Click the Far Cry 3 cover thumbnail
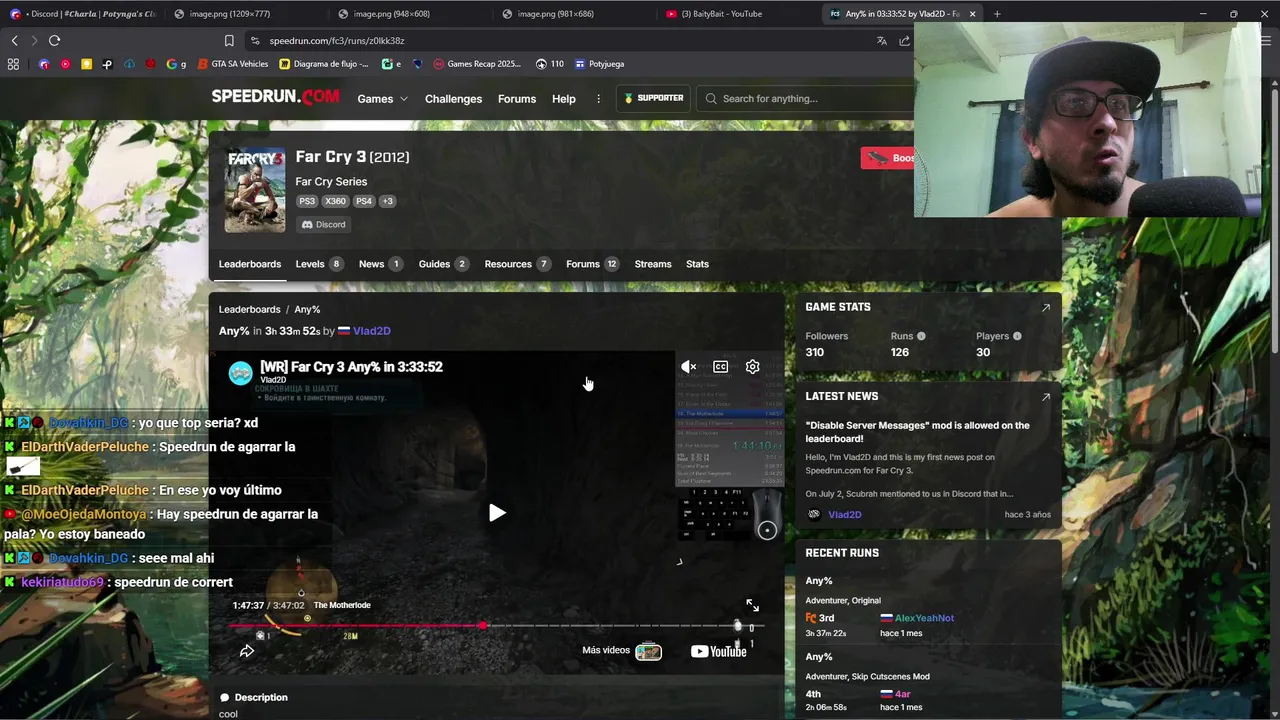Screen dimensions: 1280x720 click(x=255, y=190)
